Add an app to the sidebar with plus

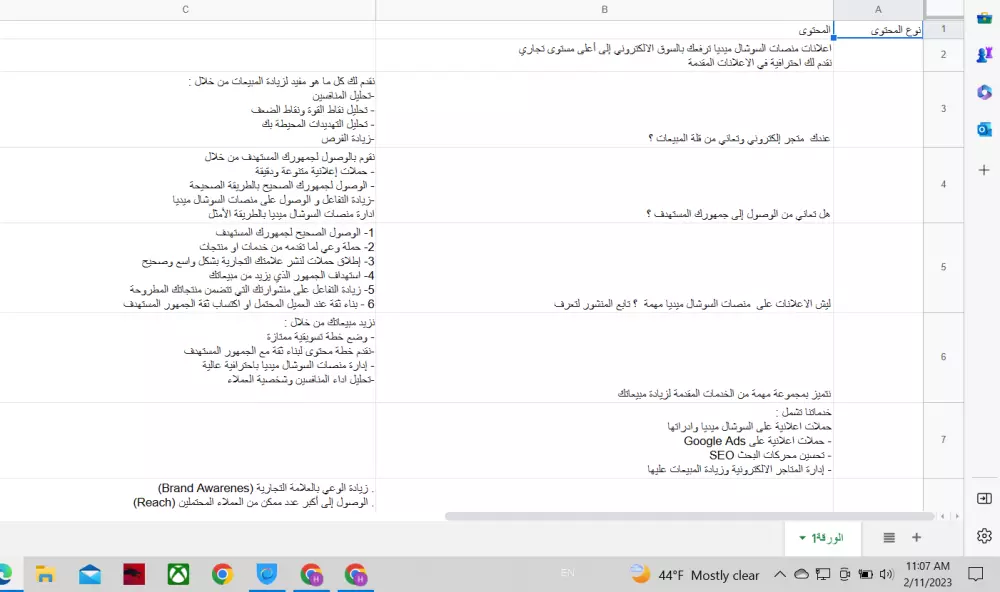984,170
